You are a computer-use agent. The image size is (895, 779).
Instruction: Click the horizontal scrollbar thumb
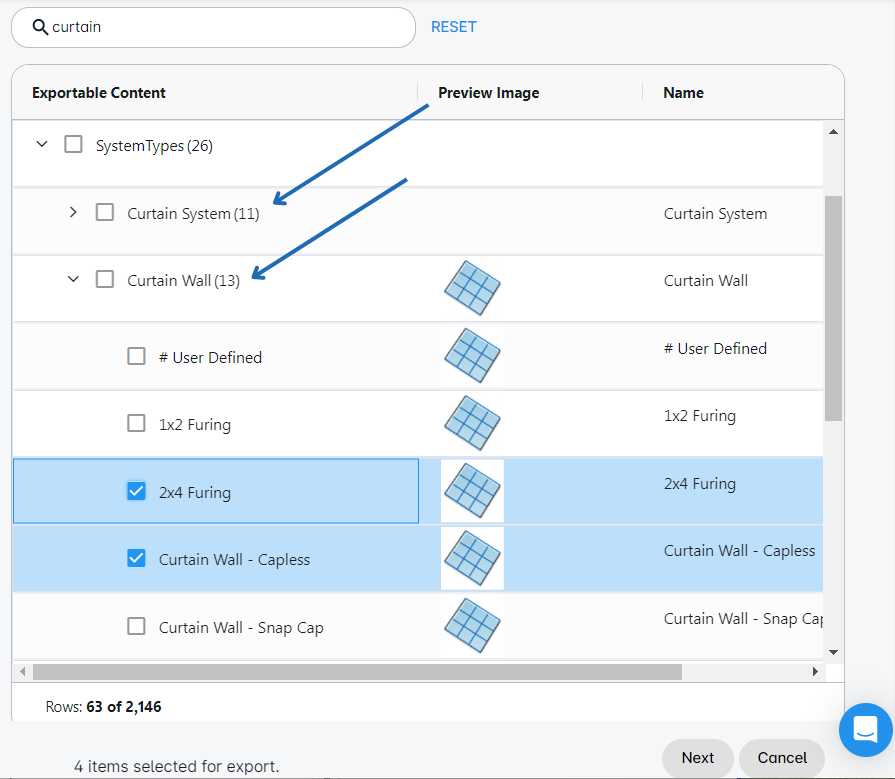pos(357,672)
